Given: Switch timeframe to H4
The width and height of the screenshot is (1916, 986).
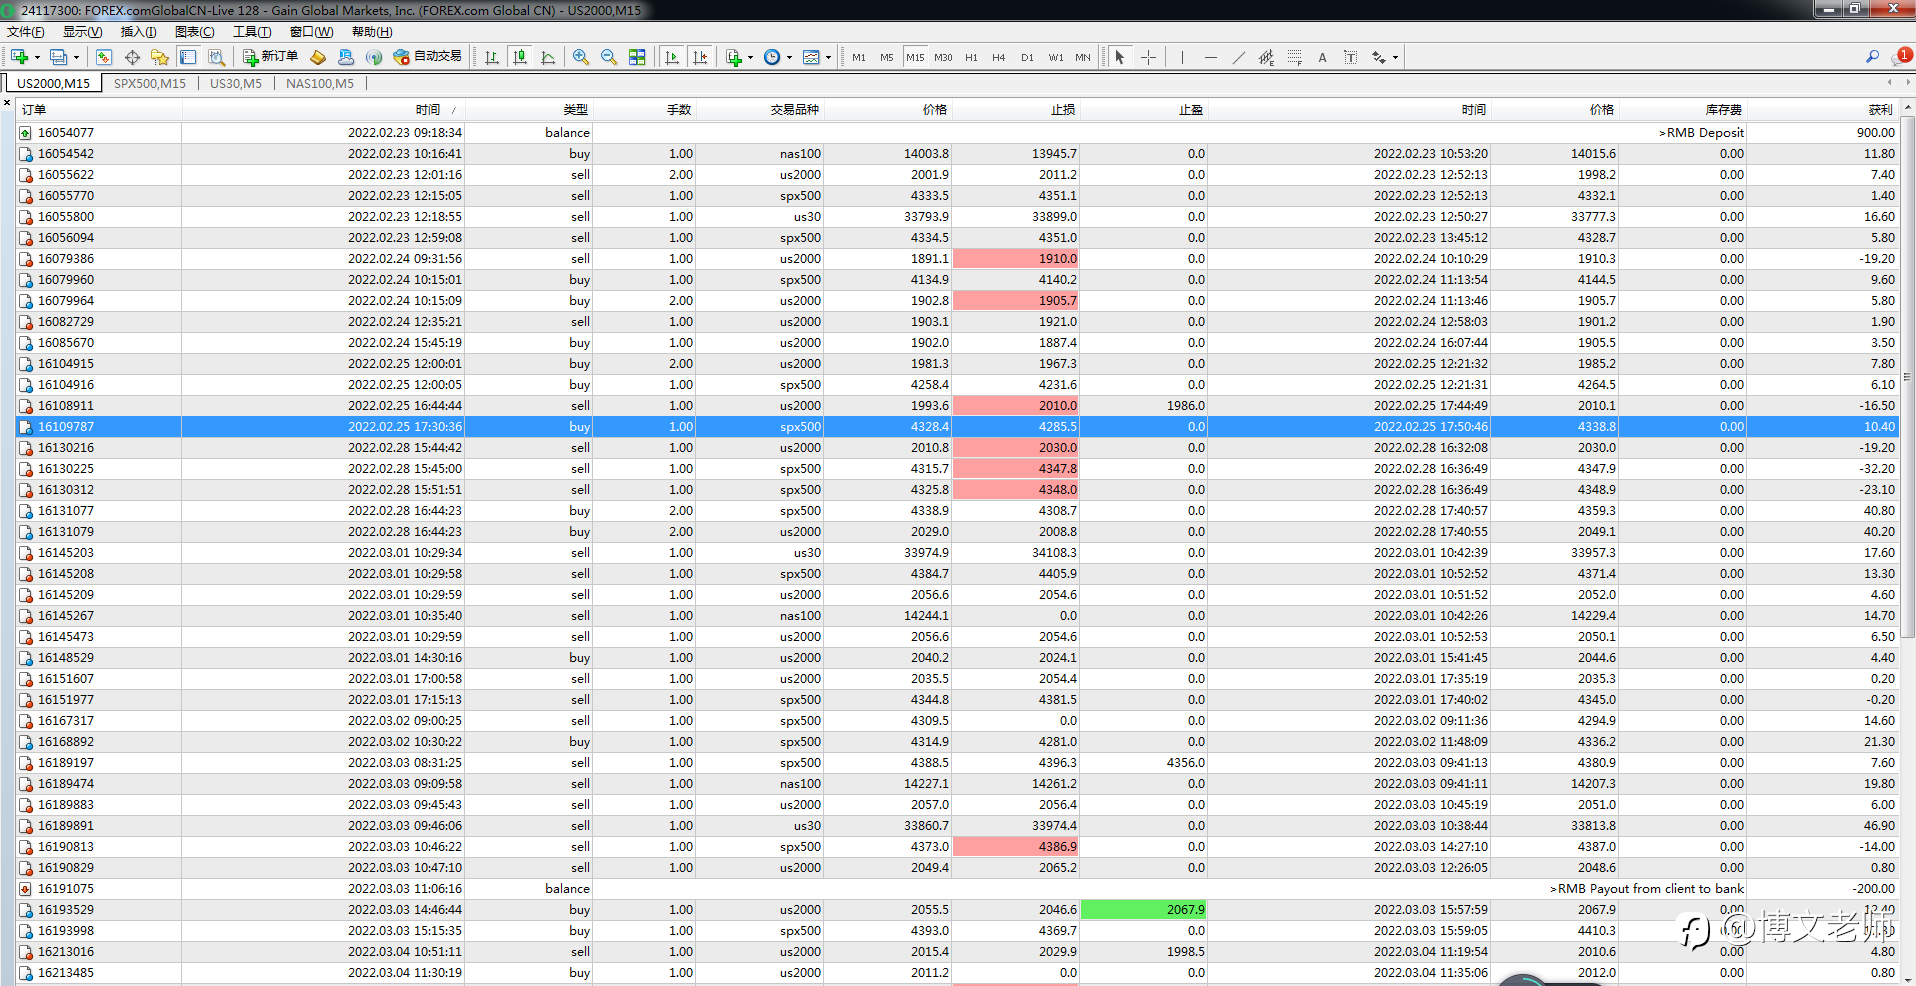Looking at the screenshot, I should (x=998, y=57).
